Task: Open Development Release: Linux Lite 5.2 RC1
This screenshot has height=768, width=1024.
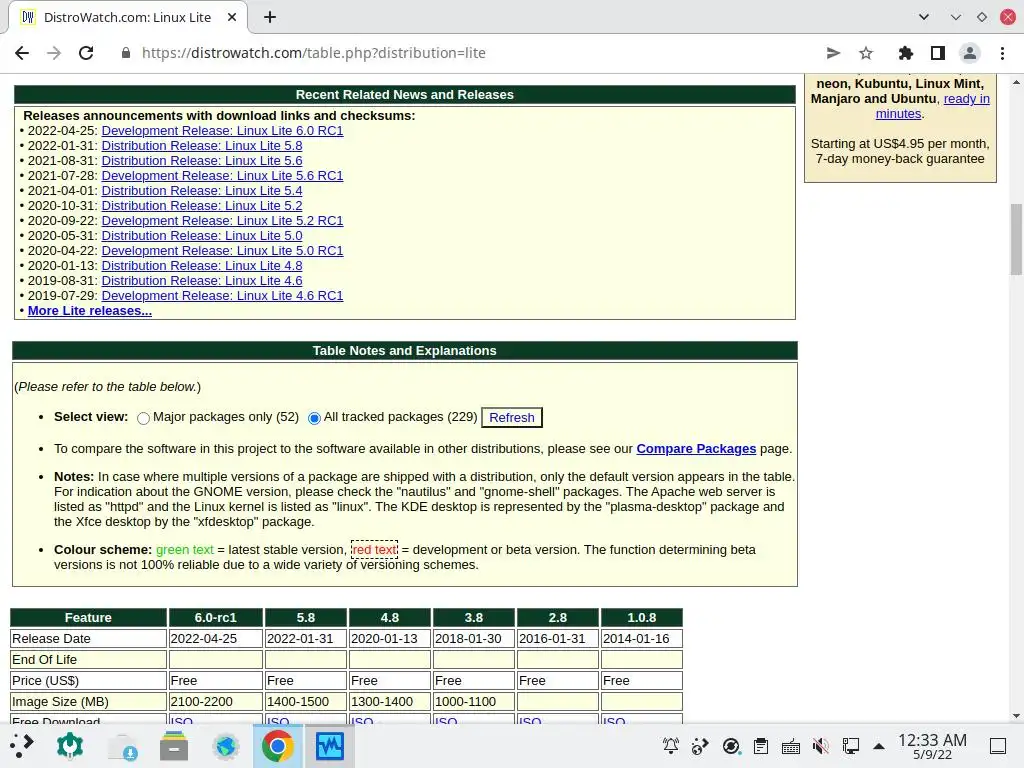Action: tap(222, 221)
